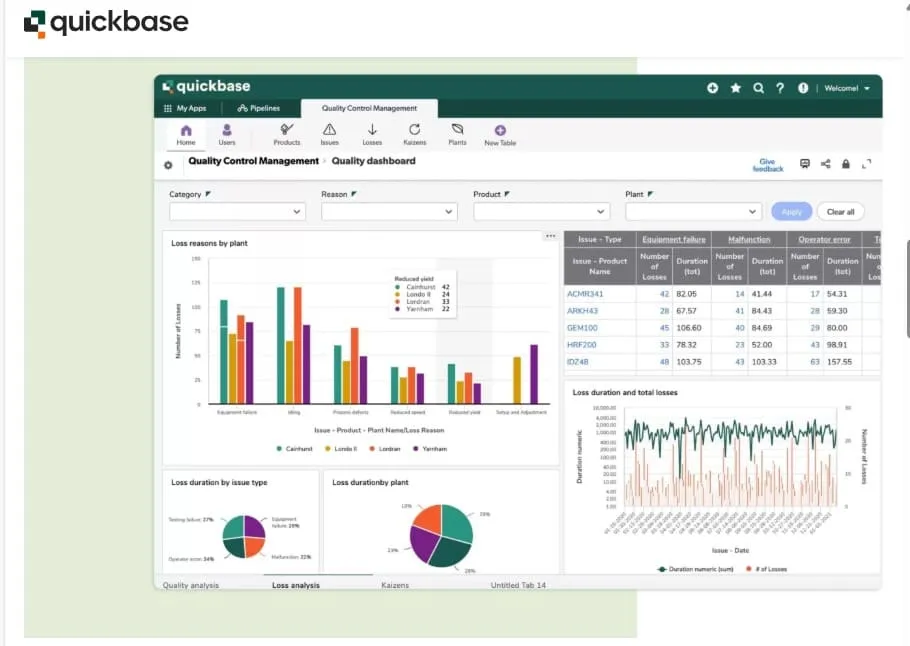This screenshot has width=910, height=646.
Task: Switch to Untitled Tab 14
Action: [x=518, y=584]
